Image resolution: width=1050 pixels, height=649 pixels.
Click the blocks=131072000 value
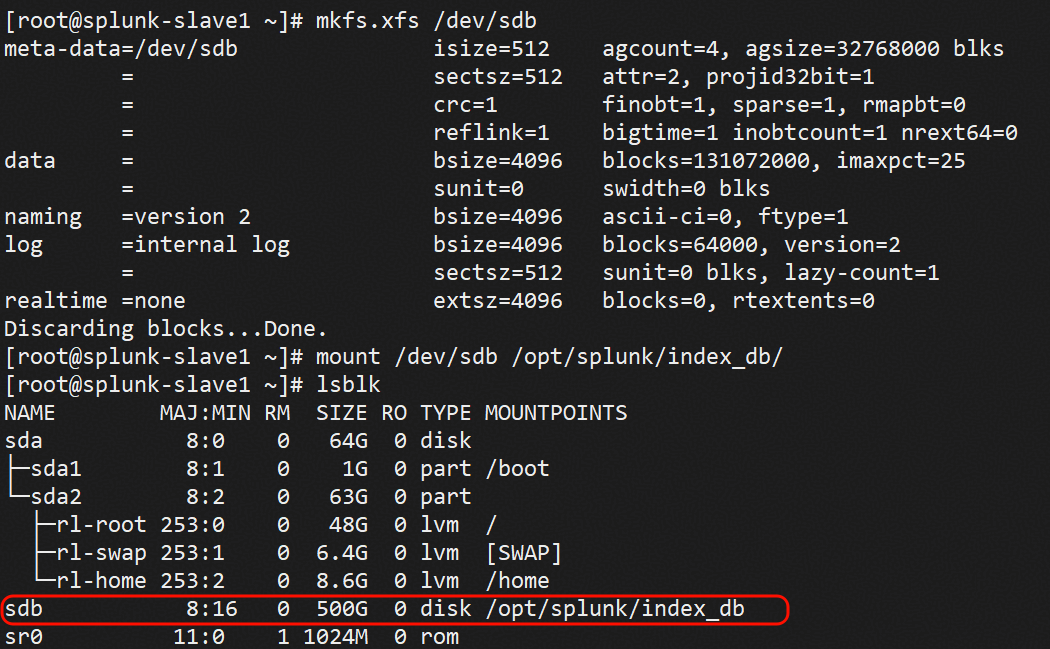(706, 161)
